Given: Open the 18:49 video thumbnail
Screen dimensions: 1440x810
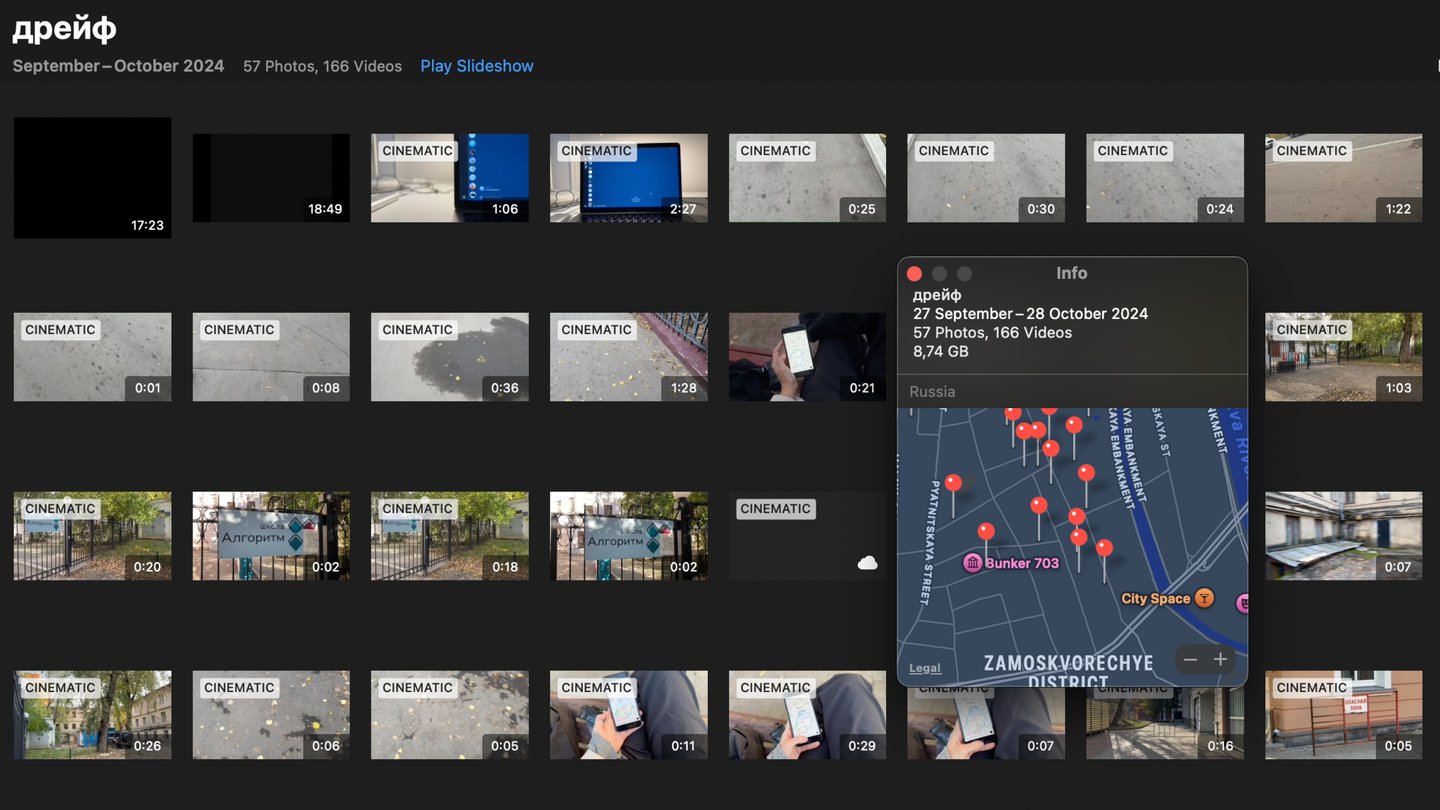Looking at the screenshot, I should pos(271,178).
